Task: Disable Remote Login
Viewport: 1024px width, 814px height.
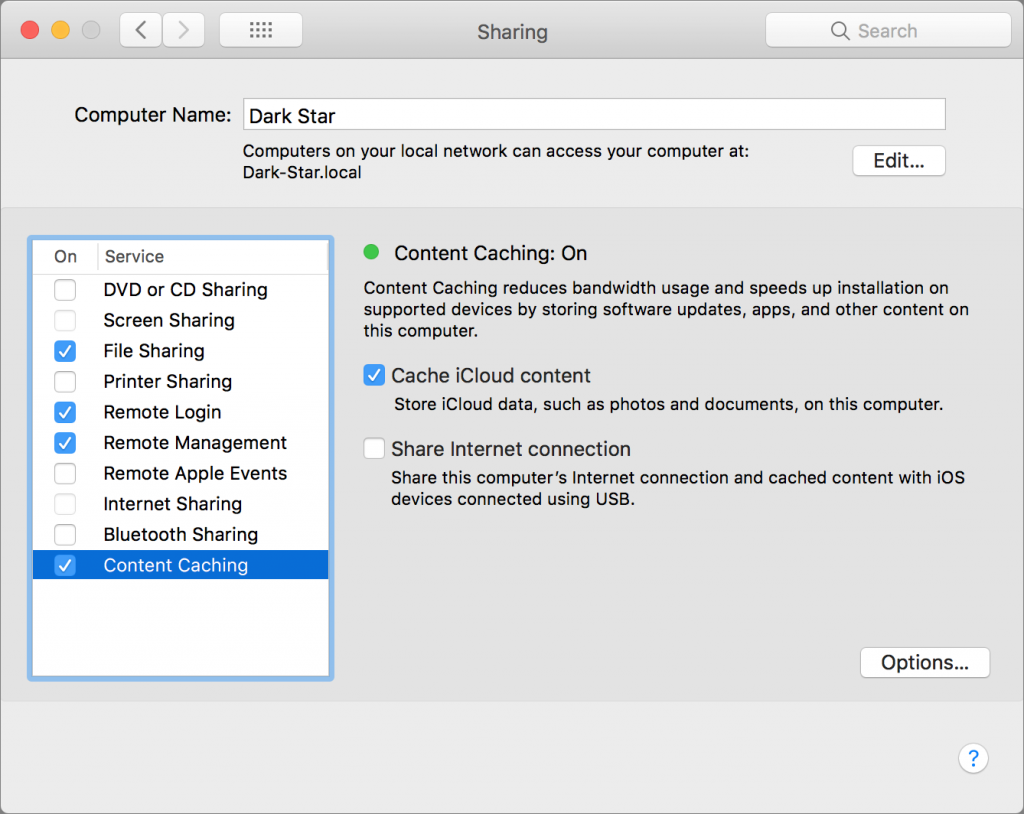Action: (x=65, y=412)
